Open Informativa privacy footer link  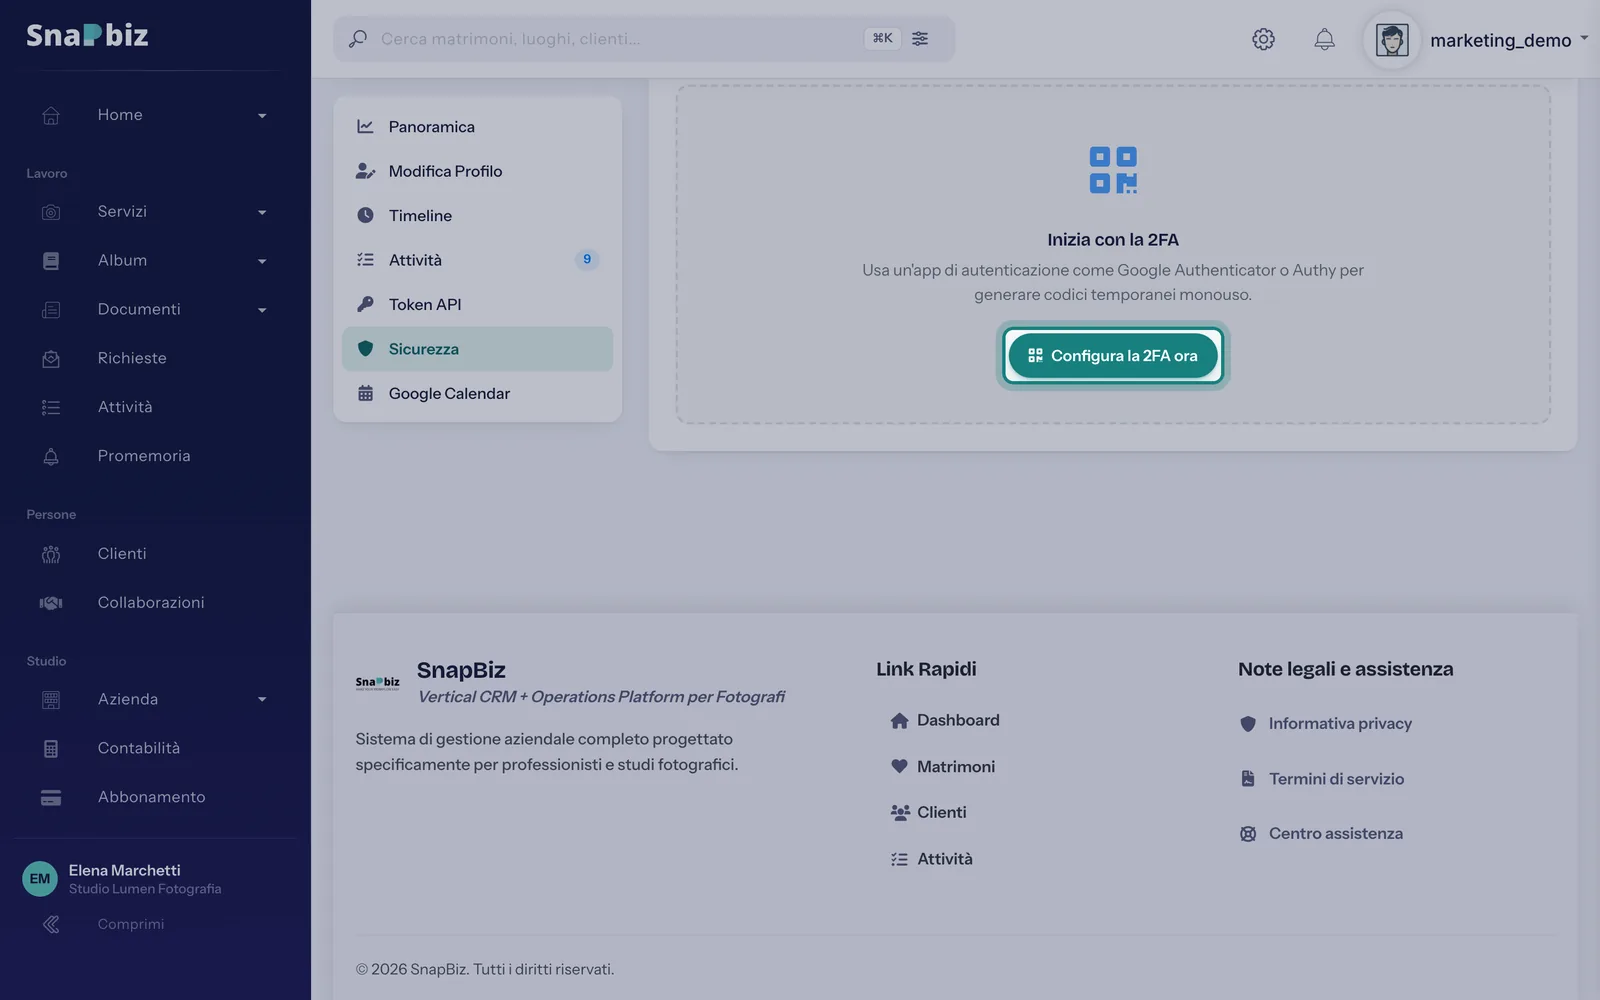(1325, 724)
